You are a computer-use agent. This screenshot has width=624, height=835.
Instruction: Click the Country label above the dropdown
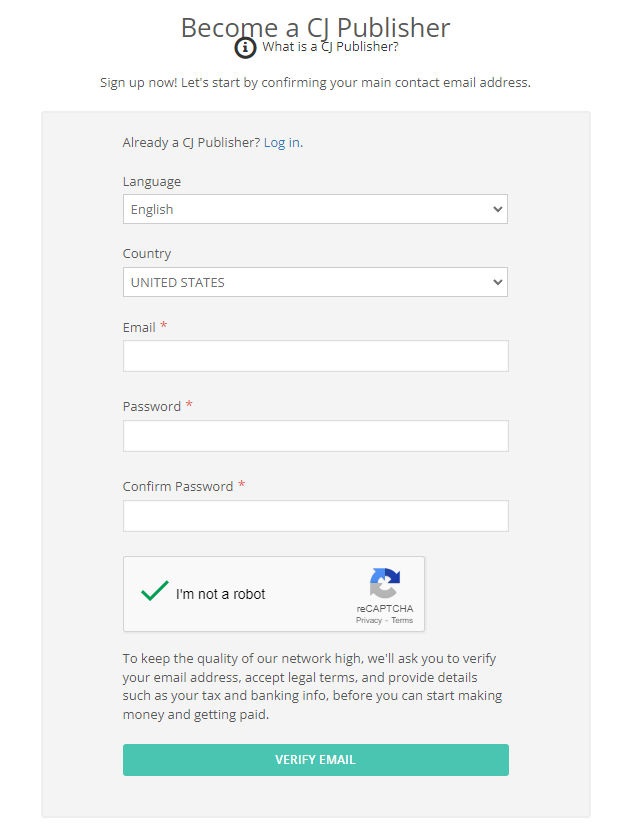click(x=147, y=254)
